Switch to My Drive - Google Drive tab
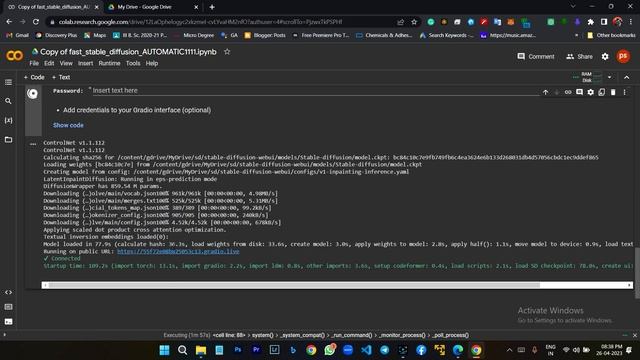This screenshot has height=360, width=640. pos(152,7)
